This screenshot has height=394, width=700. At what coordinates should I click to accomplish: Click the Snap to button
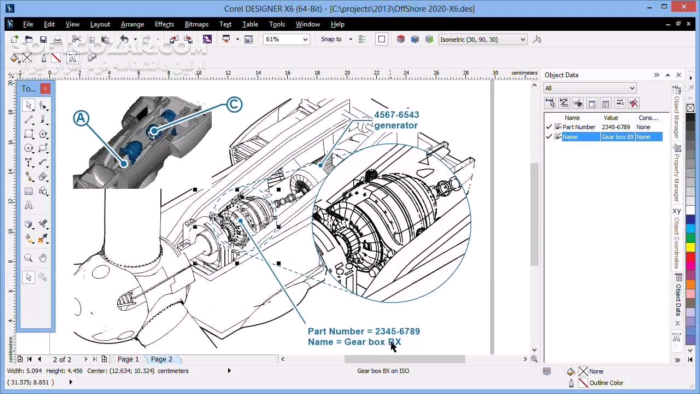pyautogui.click(x=331, y=39)
